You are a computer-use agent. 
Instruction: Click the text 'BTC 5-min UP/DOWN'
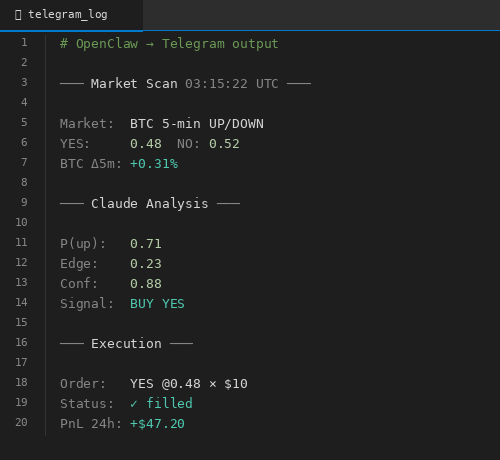197,124
